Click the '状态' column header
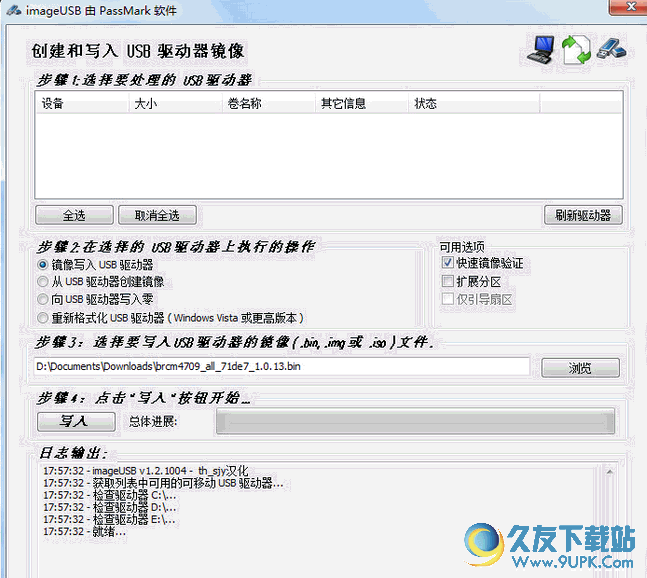The width and height of the screenshot is (647, 578). [474, 103]
